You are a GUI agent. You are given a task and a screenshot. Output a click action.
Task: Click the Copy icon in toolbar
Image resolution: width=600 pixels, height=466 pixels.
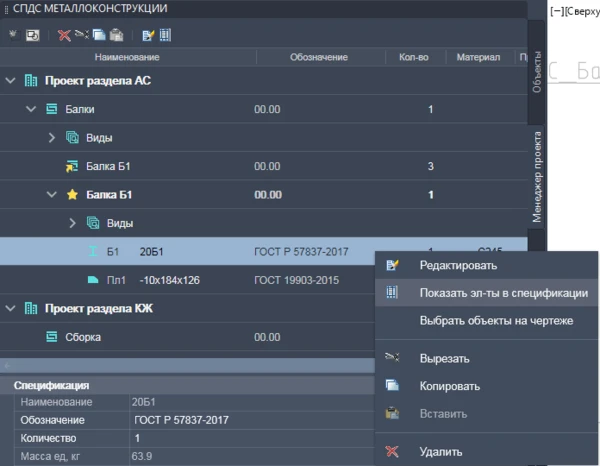100,35
